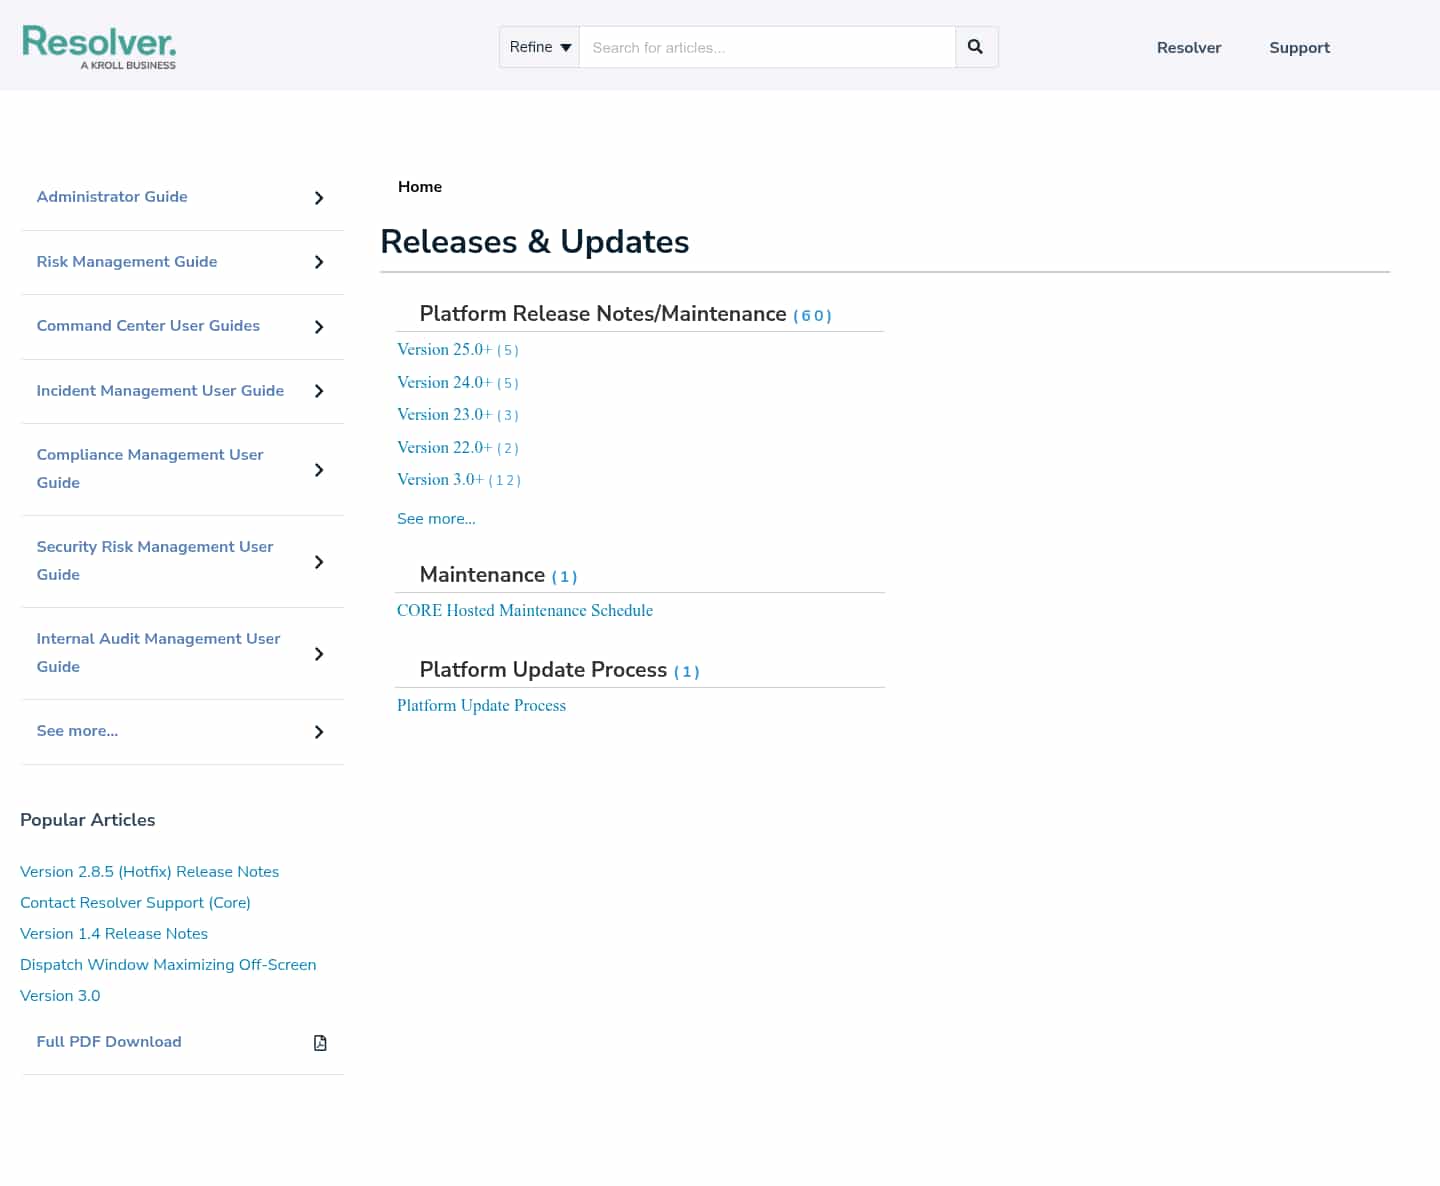Open Version 2.8.5 (Hotfix) Release Notes
Screen dimensions: 1440x1186
tap(149, 872)
